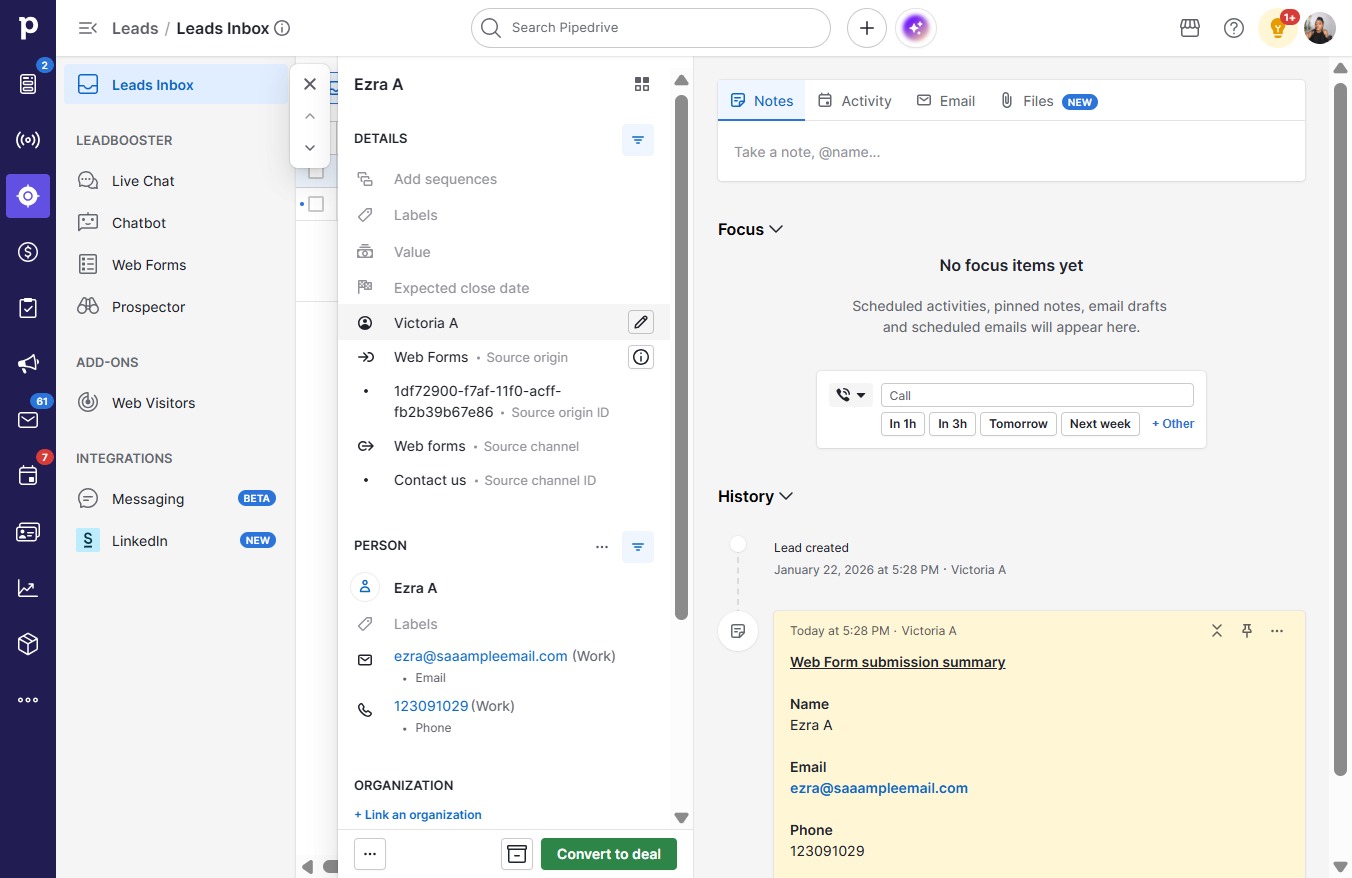Go to previous lead with up chevron
Image resolution: width=1352 pixels, height=878 pixels.
point(310,116)
